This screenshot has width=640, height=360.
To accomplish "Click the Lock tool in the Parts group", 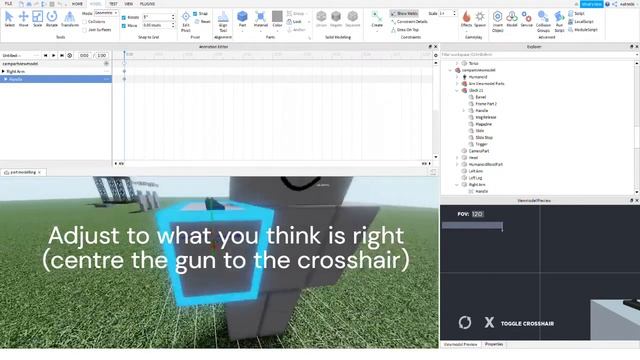I will click(294, 22).
